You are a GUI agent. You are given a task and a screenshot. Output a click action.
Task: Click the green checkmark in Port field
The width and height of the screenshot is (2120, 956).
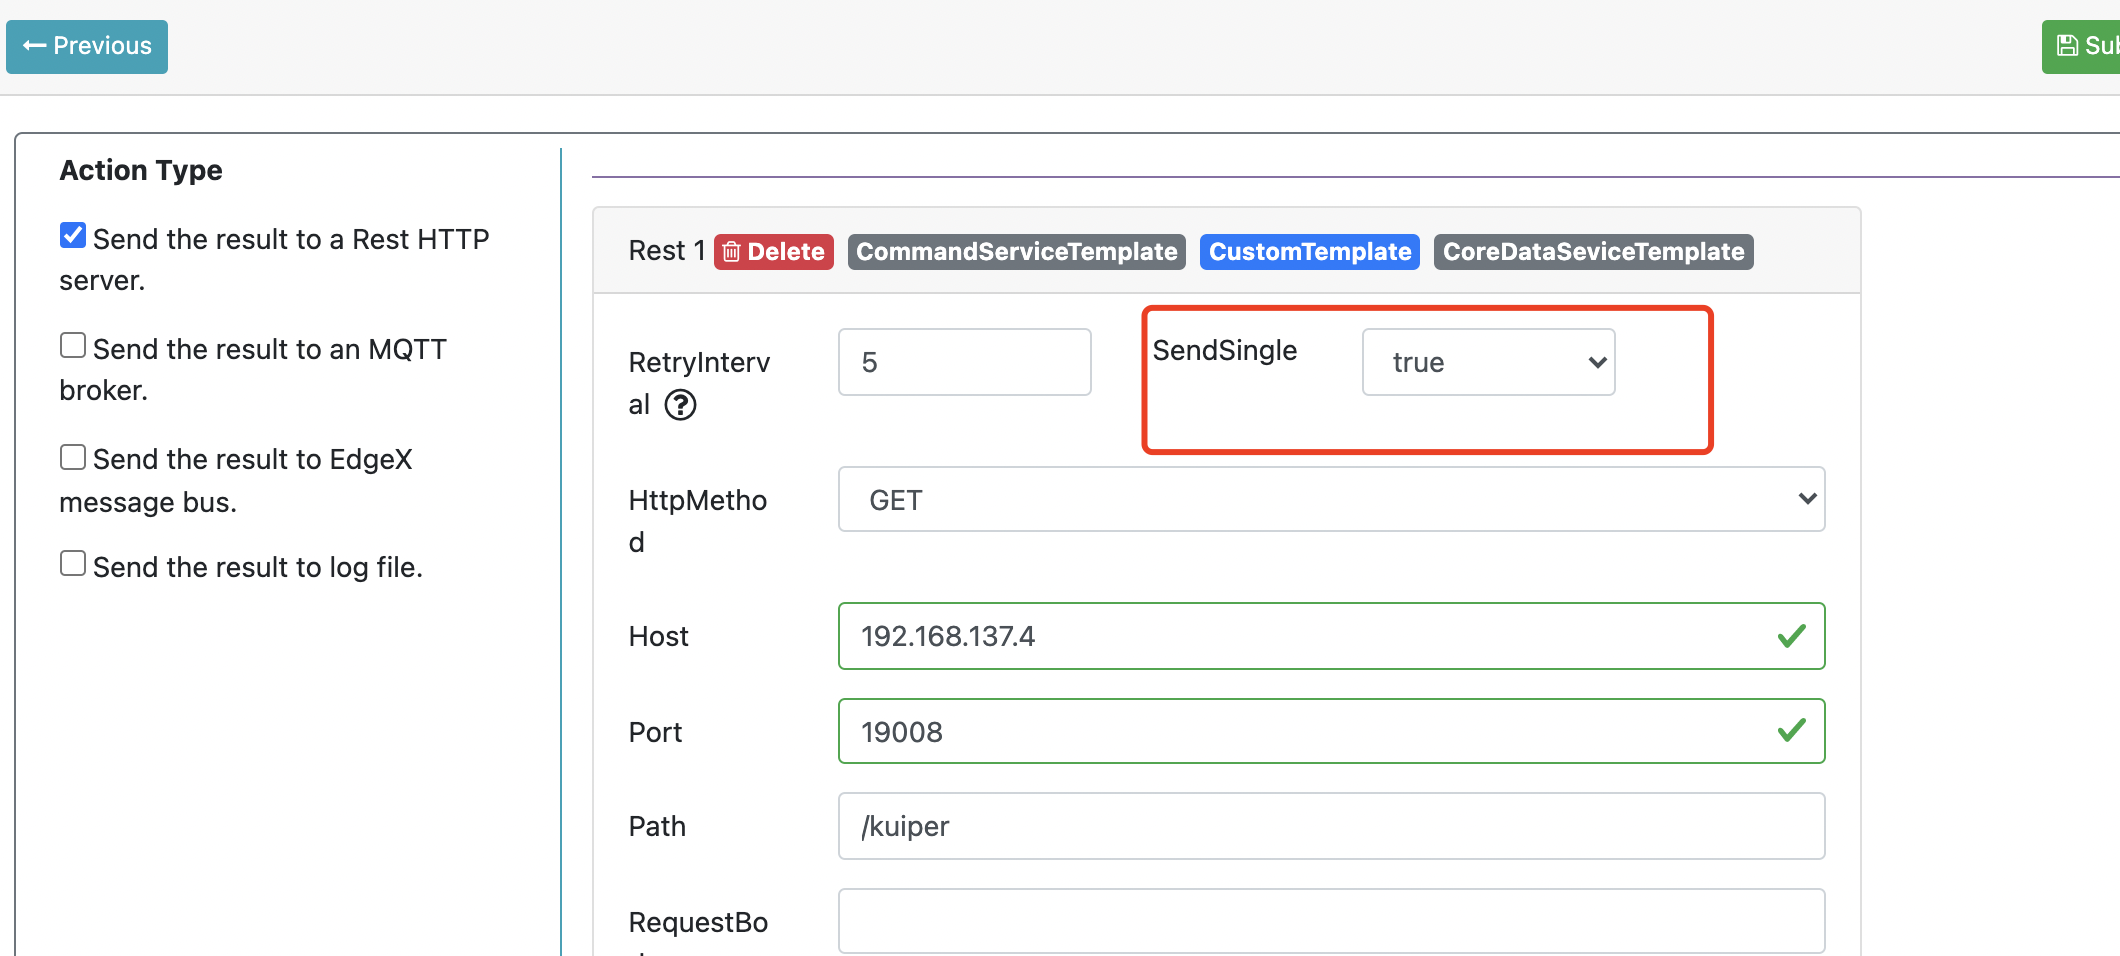tap(1792, 731)
